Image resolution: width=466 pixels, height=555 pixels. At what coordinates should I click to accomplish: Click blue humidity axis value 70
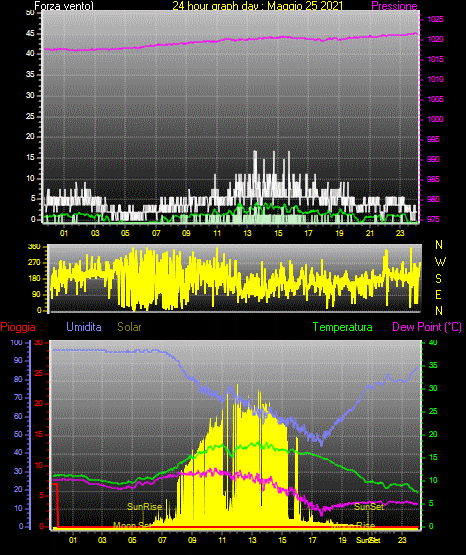[18, 397]
